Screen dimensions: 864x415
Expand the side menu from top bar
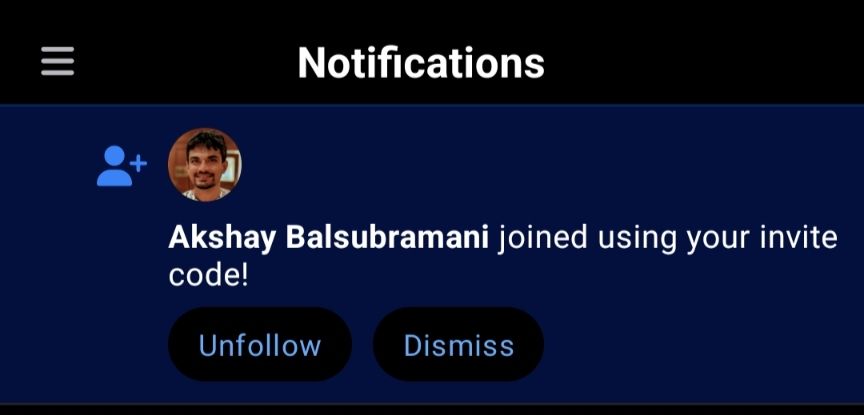(57, 61)
